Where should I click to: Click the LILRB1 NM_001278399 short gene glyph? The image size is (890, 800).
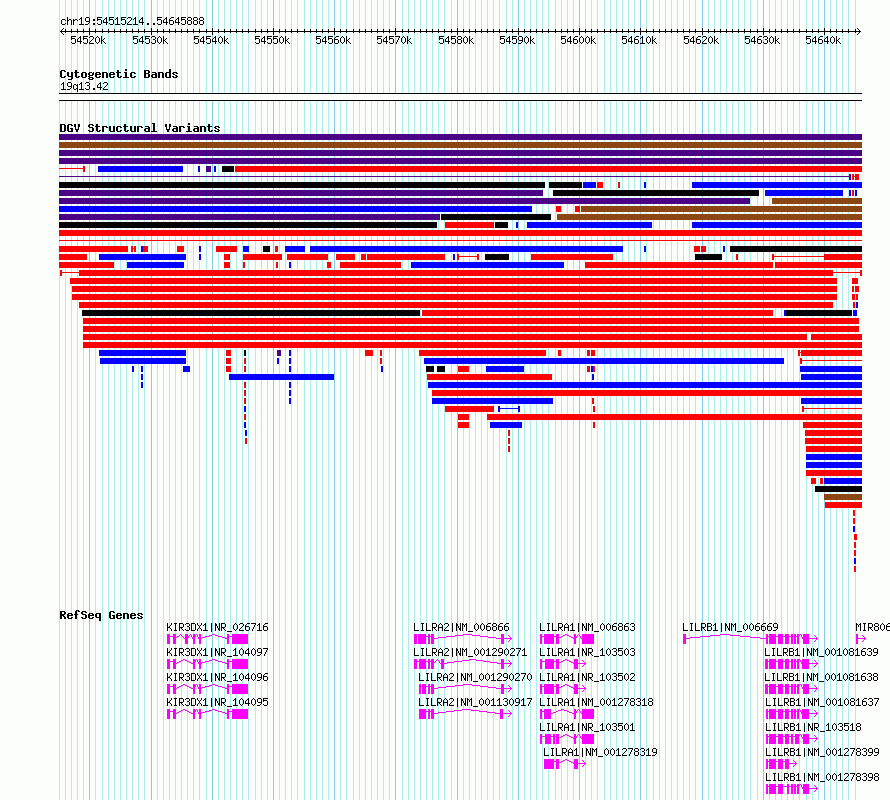781,764
